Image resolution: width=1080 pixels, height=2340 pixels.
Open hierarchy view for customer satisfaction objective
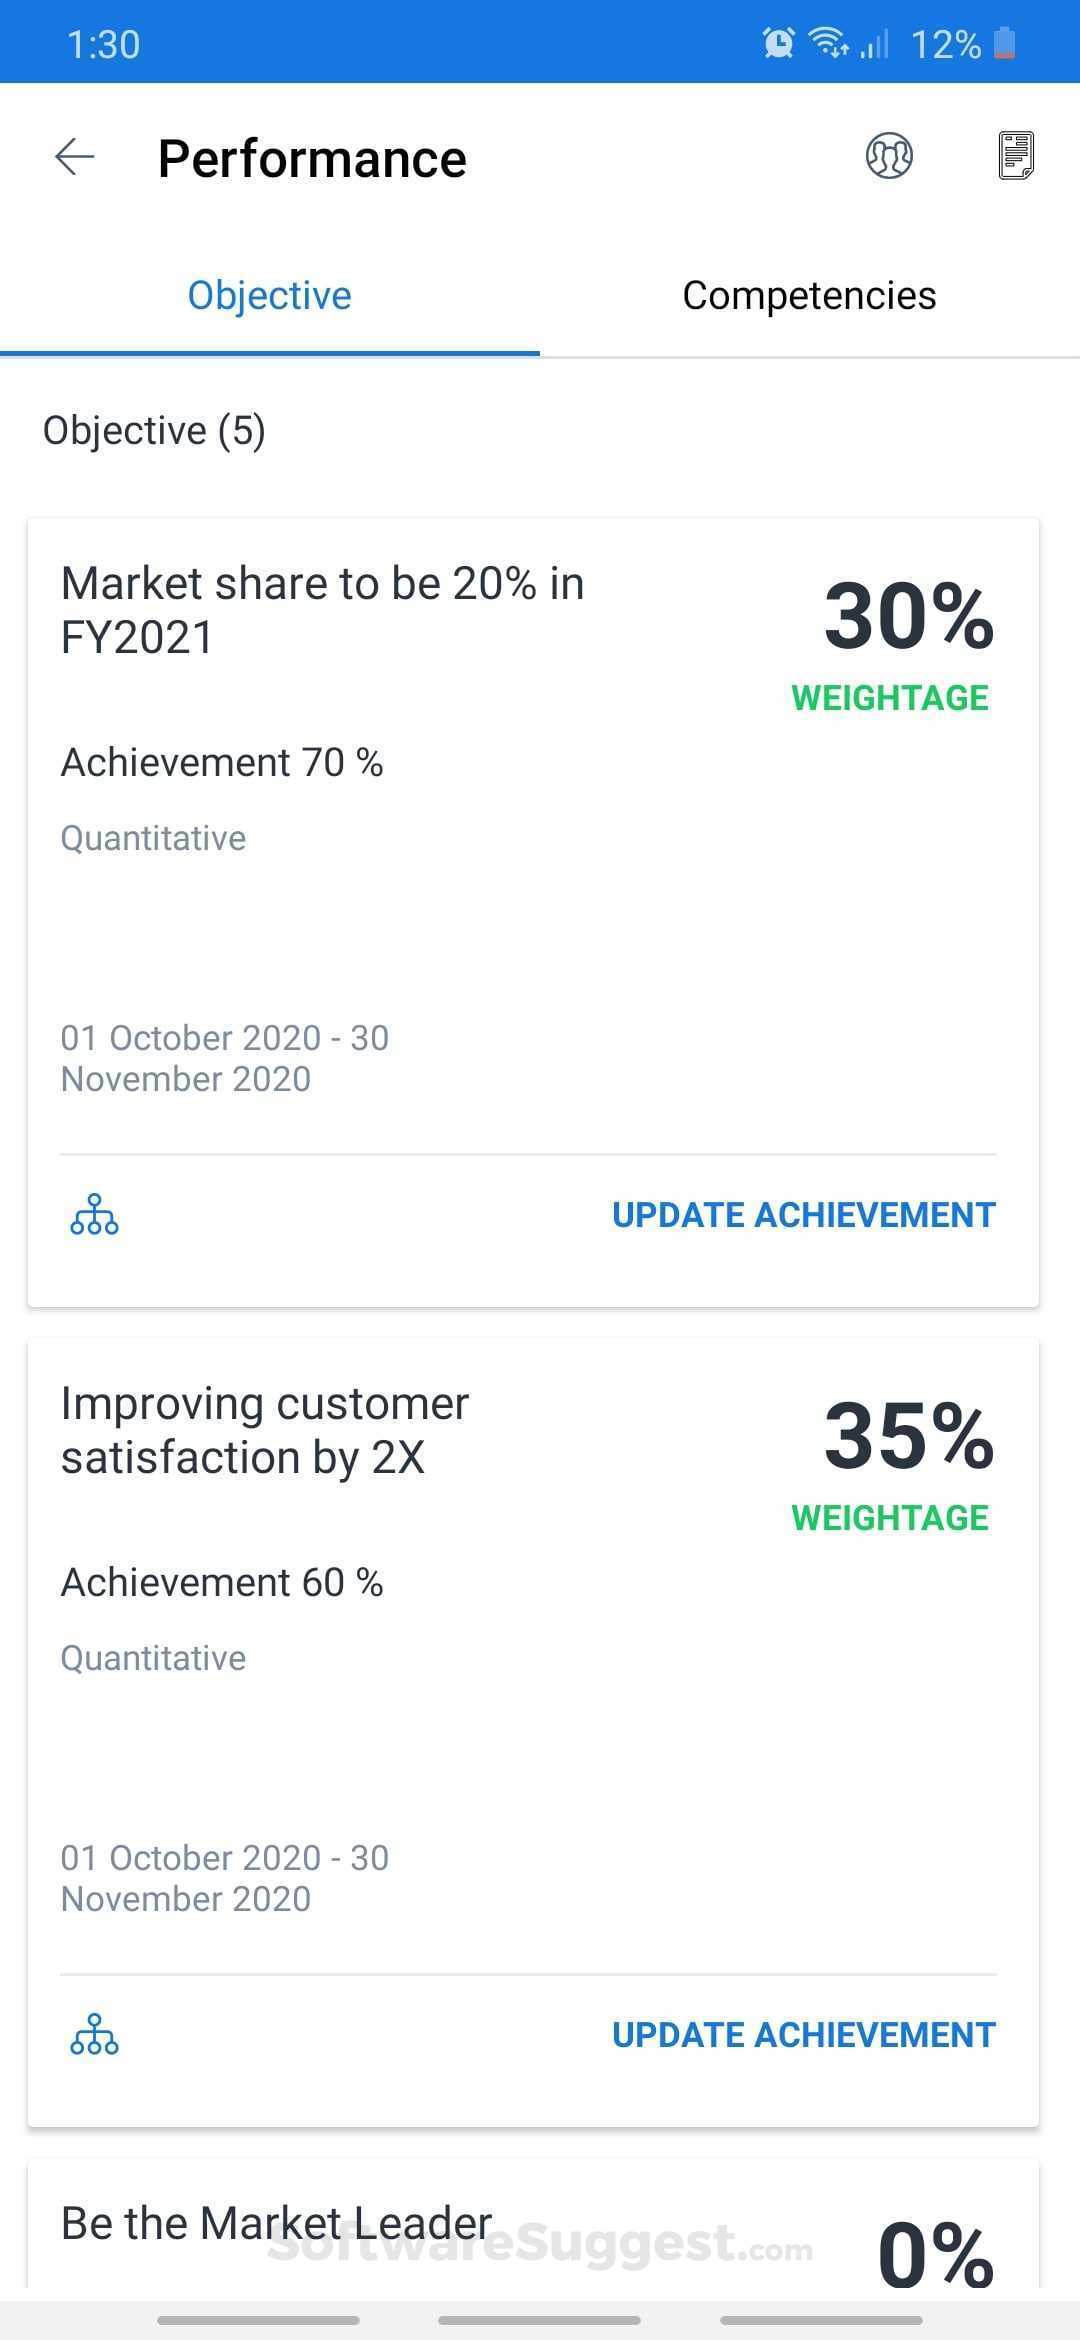click(94, 2036)
